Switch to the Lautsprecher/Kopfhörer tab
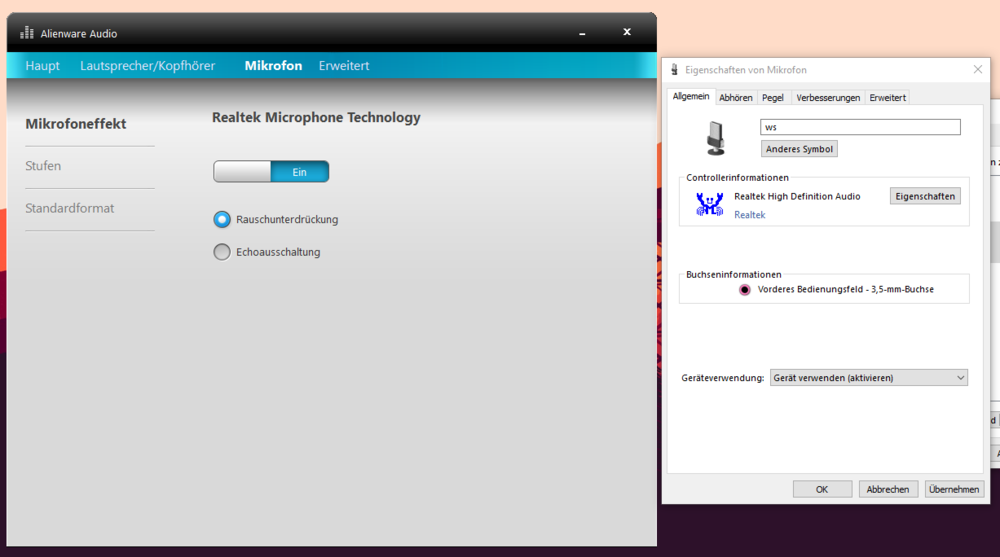 pos(147,66)
